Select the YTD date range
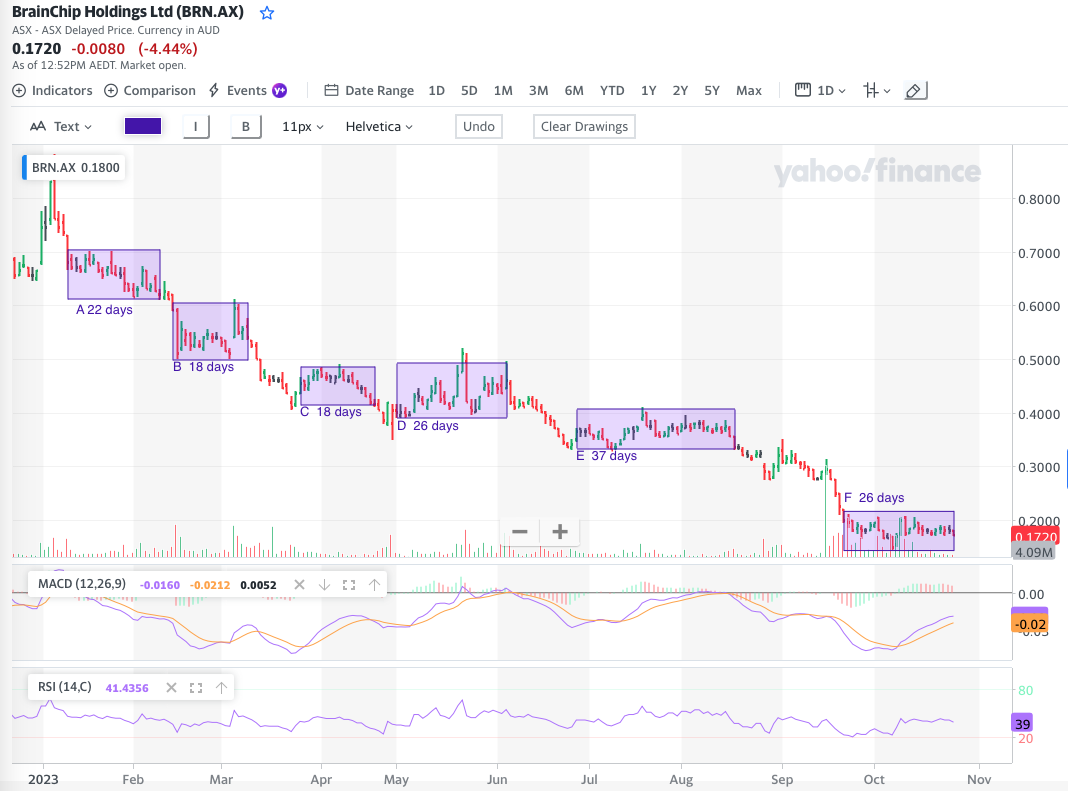 coord(612,91)
